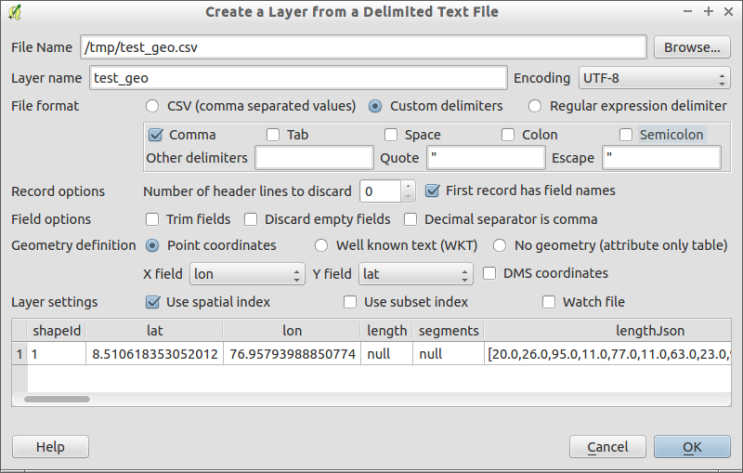Uncheck the Comma delimiter checkbox
Image resolution: width=743 pixels, height=473 pixels.
pos(155,135)
